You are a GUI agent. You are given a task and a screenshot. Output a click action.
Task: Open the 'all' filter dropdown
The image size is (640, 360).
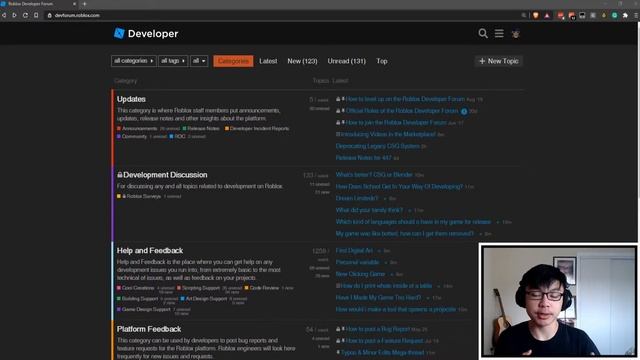pyautogui.click(x=199, y=61)
